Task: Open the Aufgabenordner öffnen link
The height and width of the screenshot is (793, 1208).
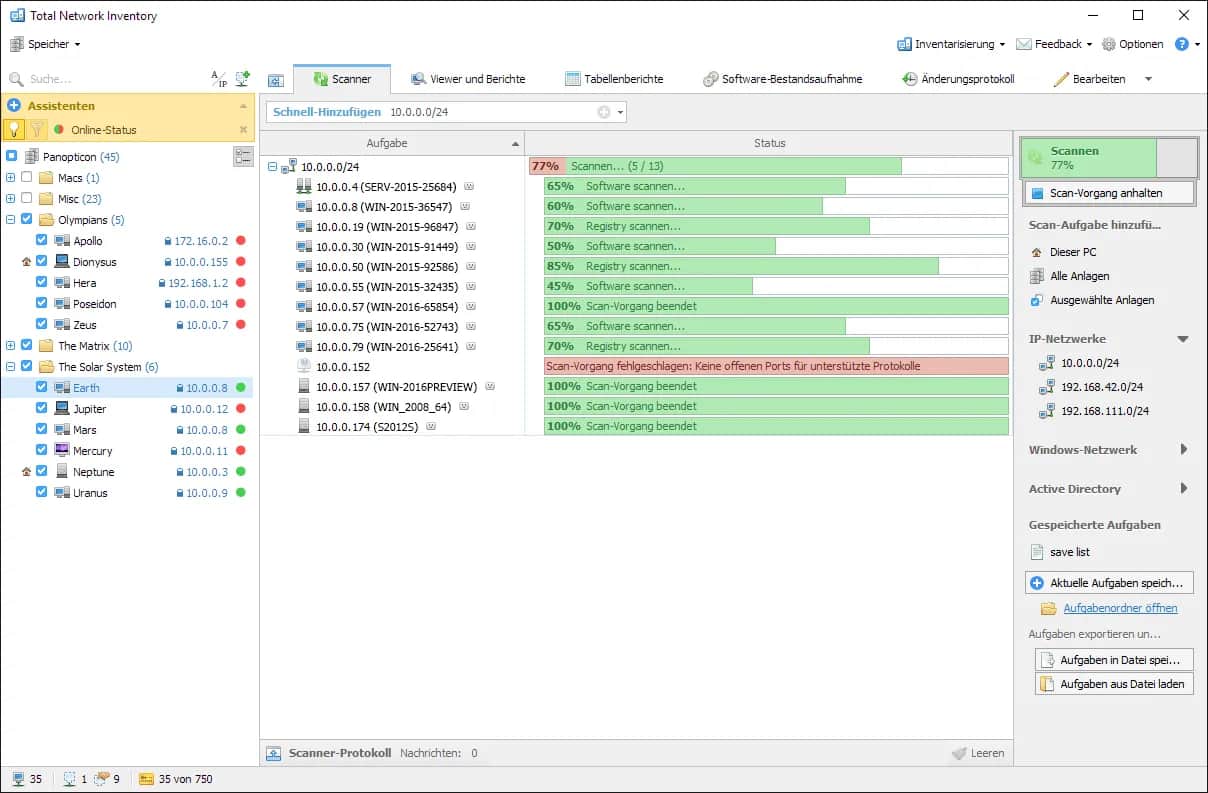Action: point(1118,607)
